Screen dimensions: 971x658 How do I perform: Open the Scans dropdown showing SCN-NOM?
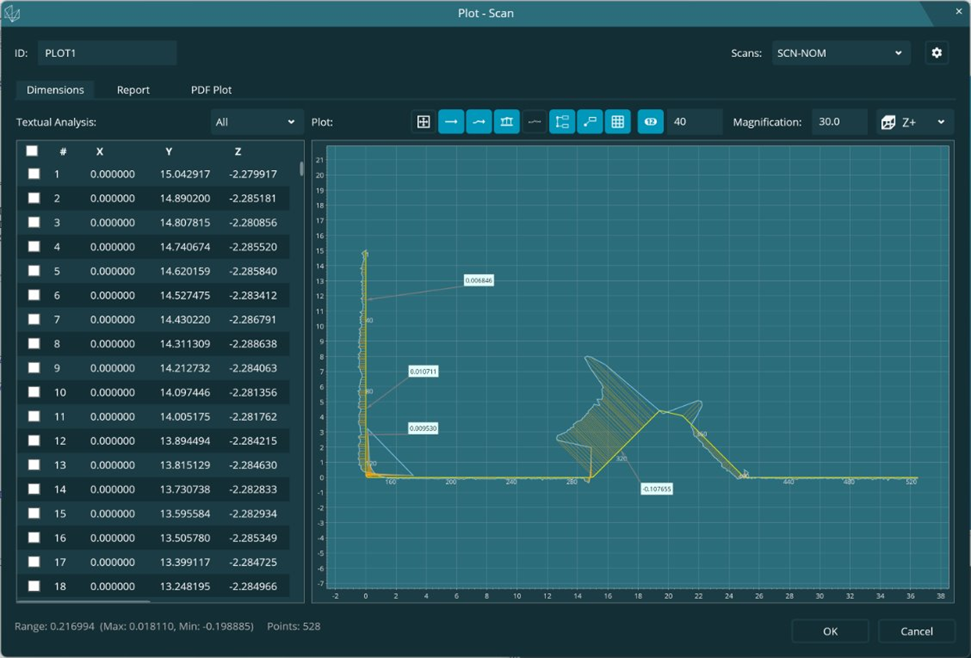point(840,52)
